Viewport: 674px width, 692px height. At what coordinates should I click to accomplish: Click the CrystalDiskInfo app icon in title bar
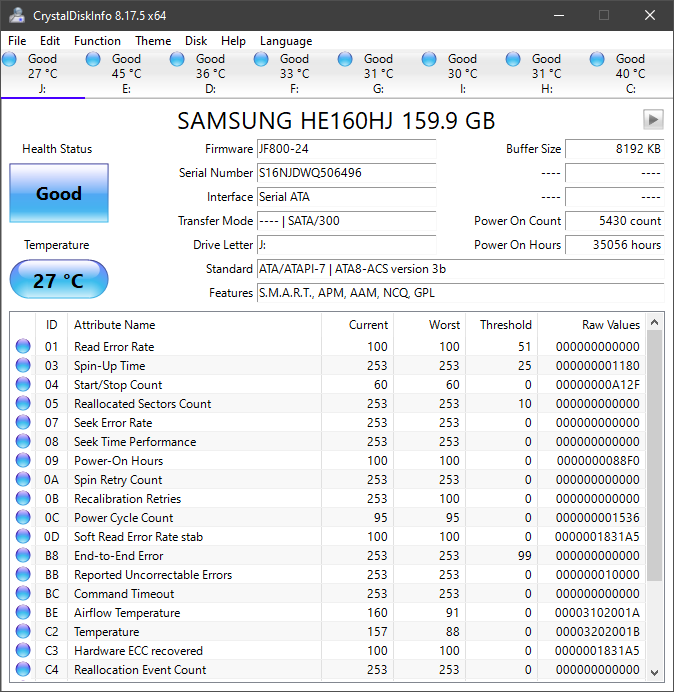[x=17, y=15]
